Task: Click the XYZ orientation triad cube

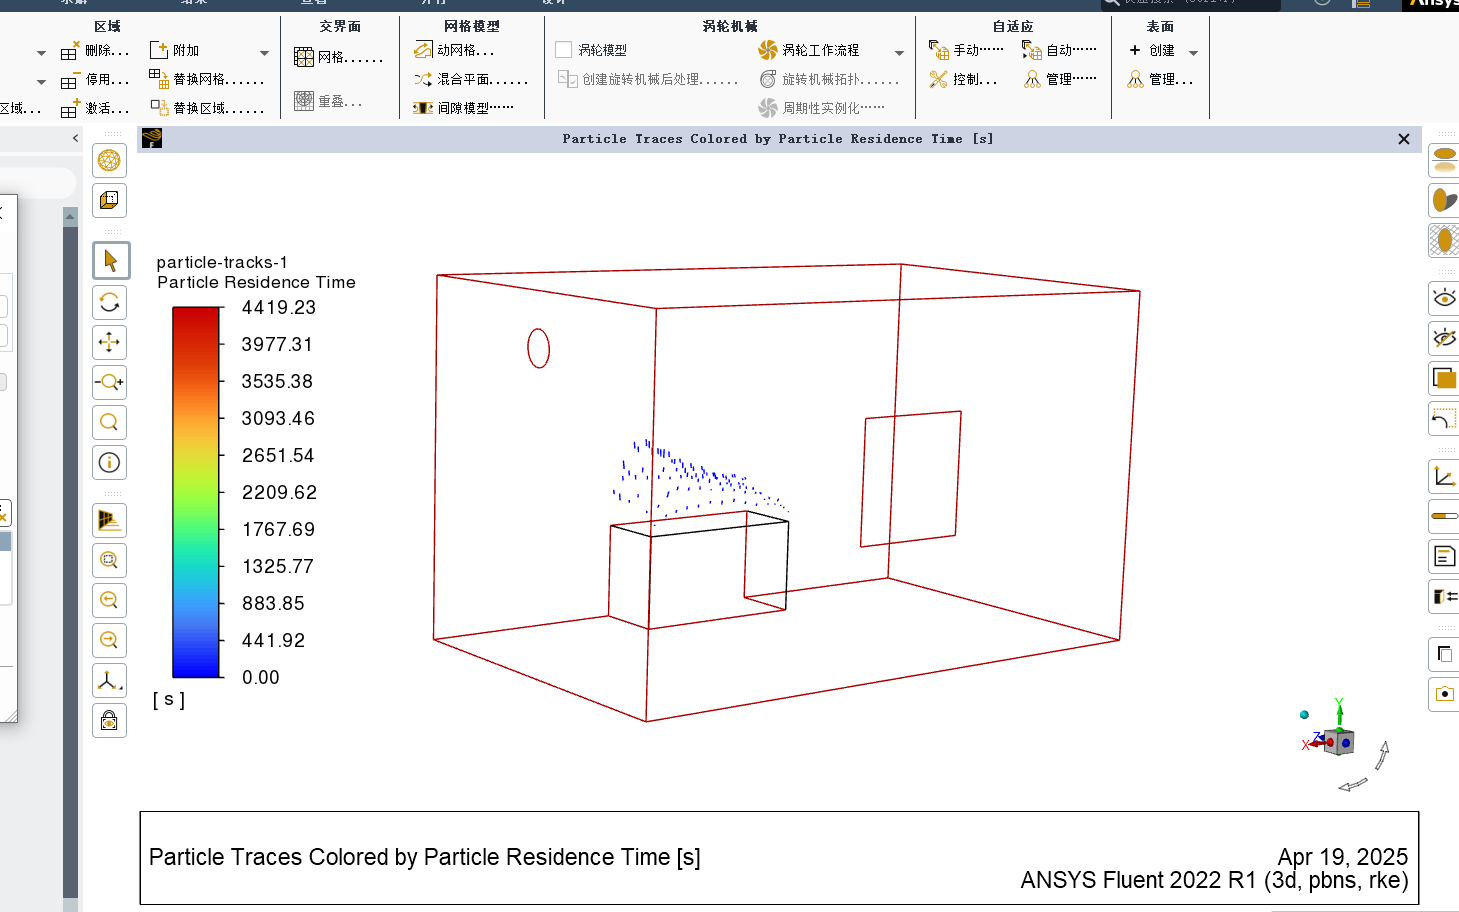Action: [x=1337, y=741]
